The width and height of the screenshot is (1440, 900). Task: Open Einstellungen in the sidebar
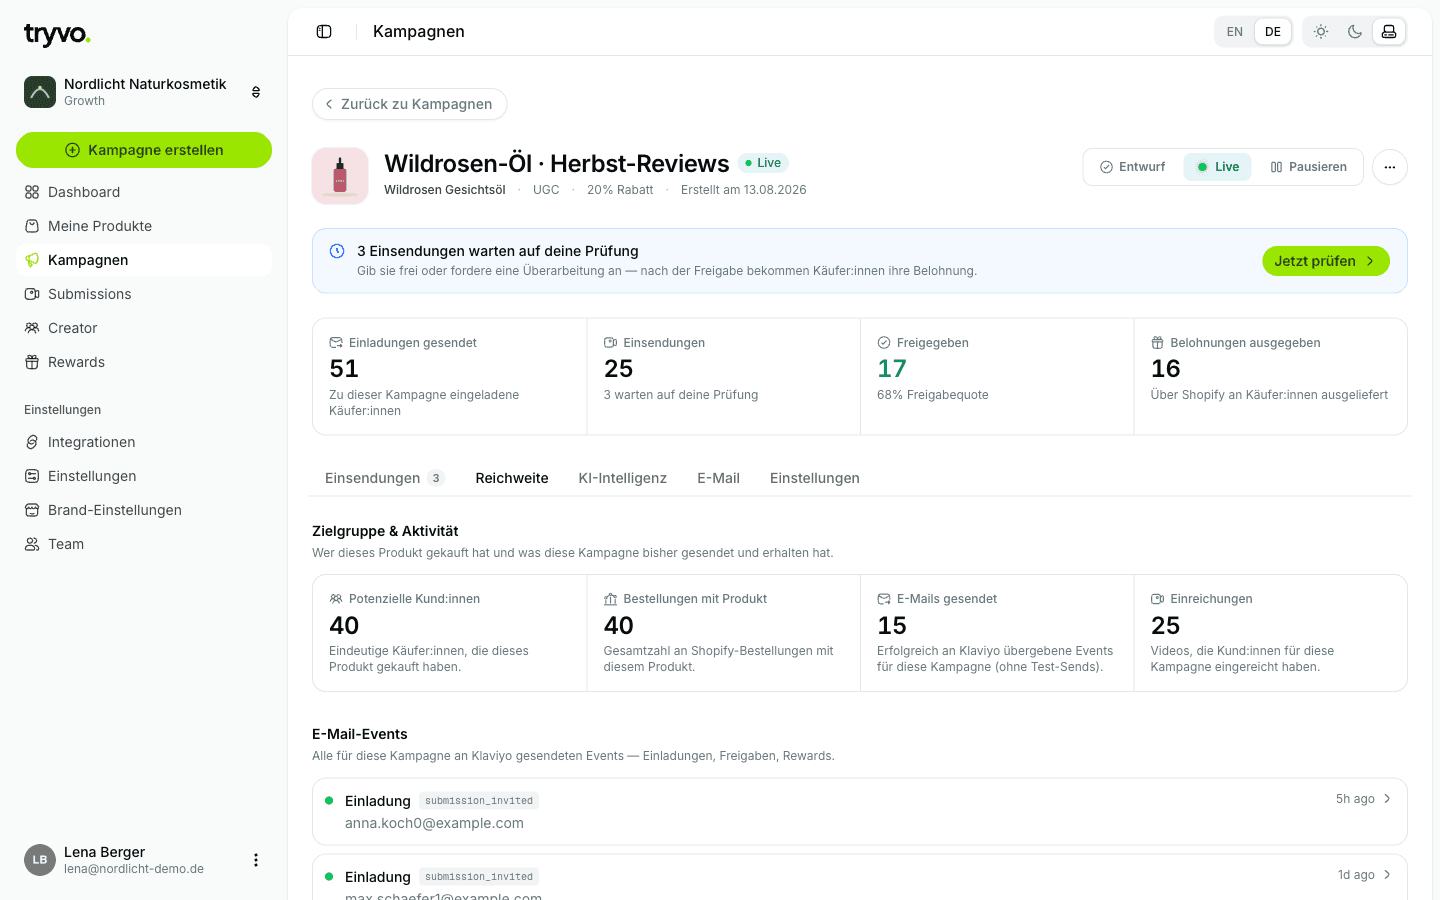(144, 476)
